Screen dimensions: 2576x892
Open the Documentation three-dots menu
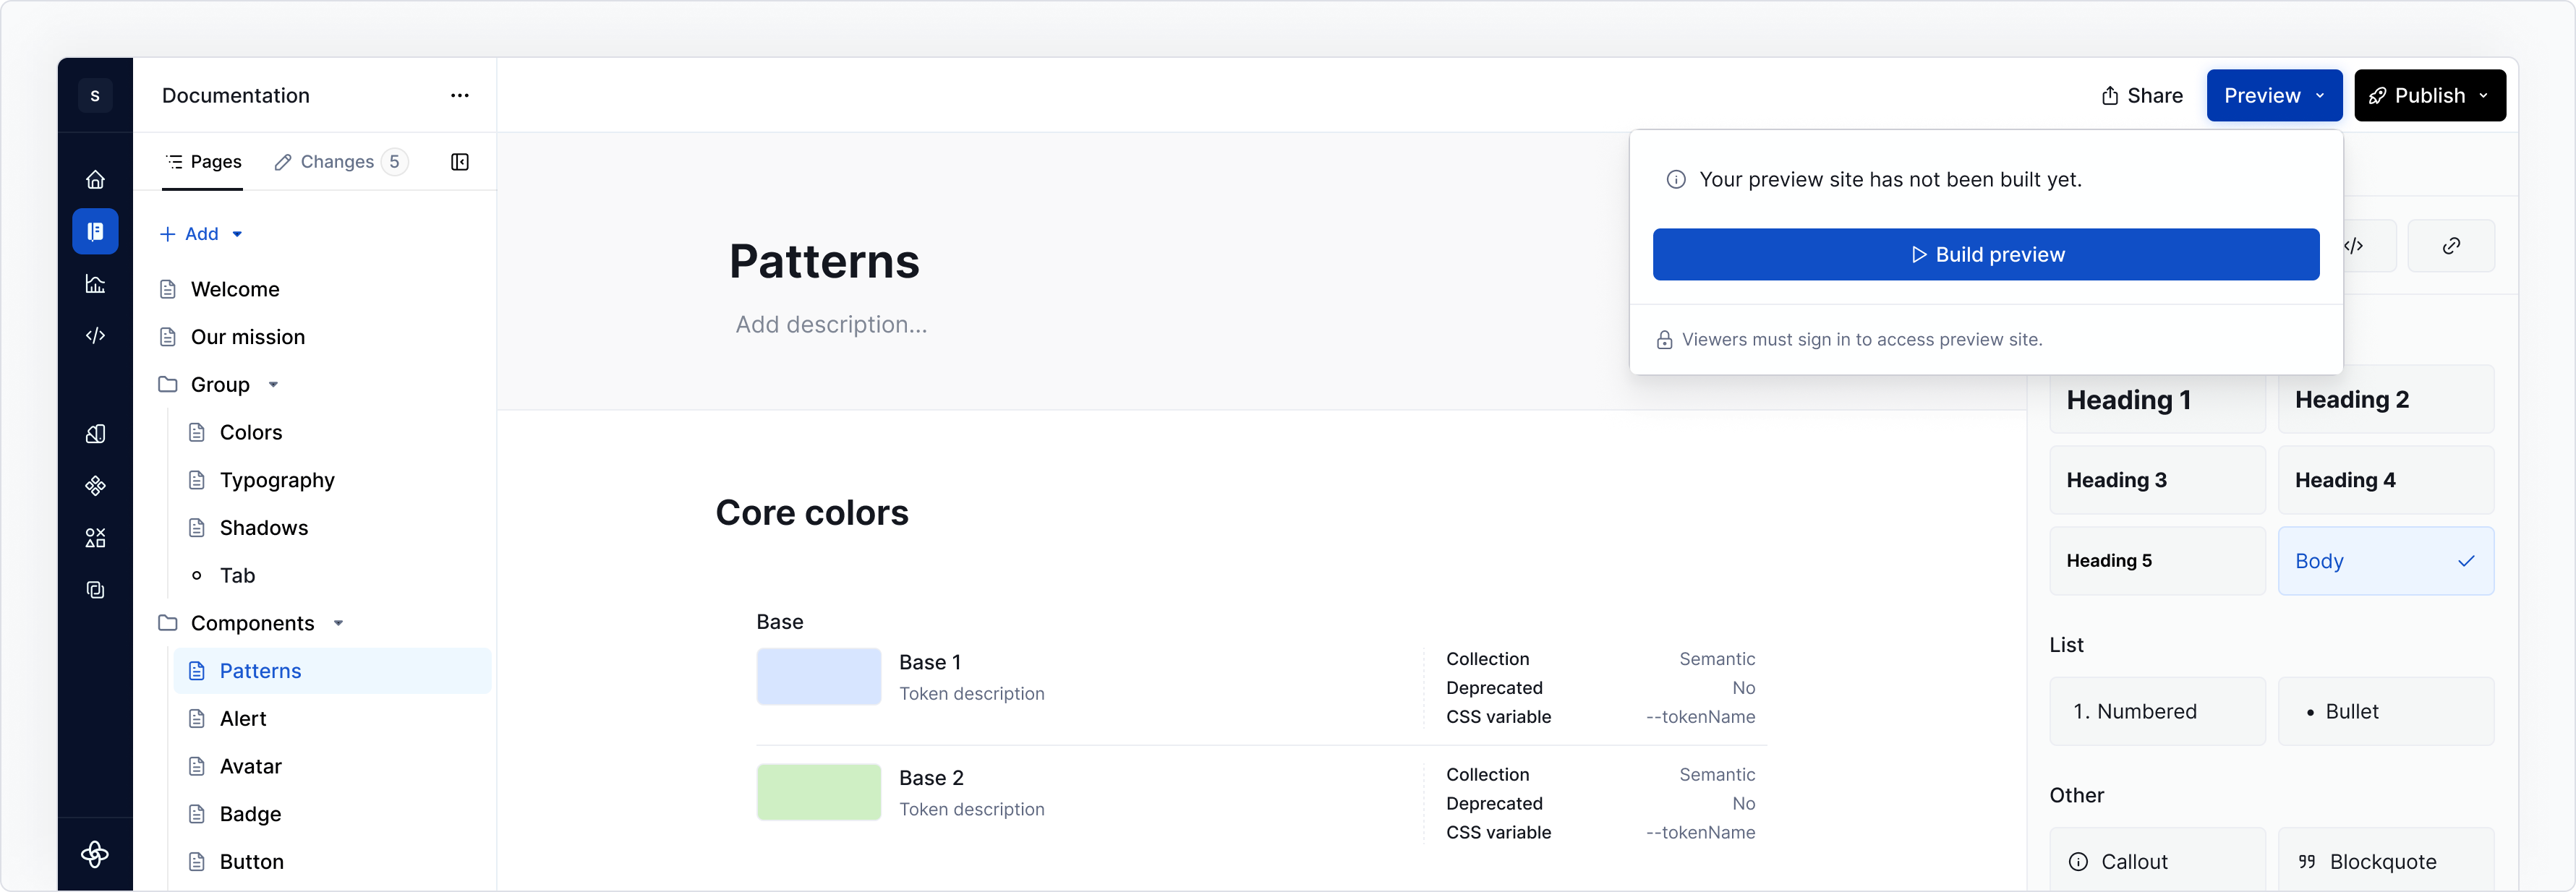point(460,96)
